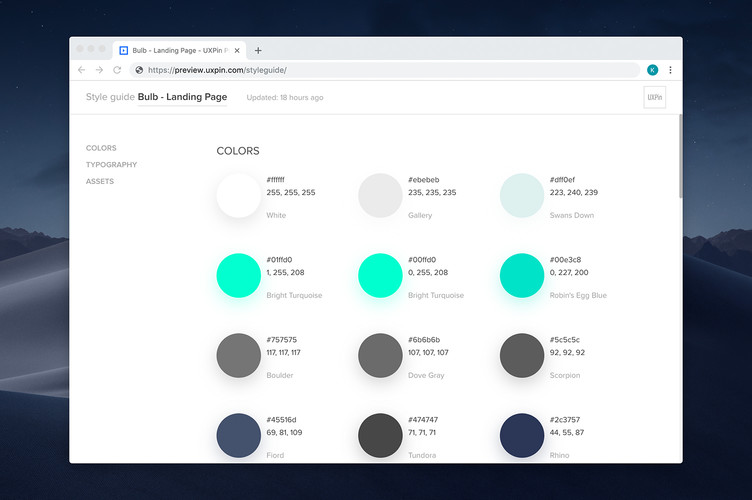Open the teal K profile avatar
The width and height of the screenshot is (752, 500).
pyautogui.click(x=652, y=70)
